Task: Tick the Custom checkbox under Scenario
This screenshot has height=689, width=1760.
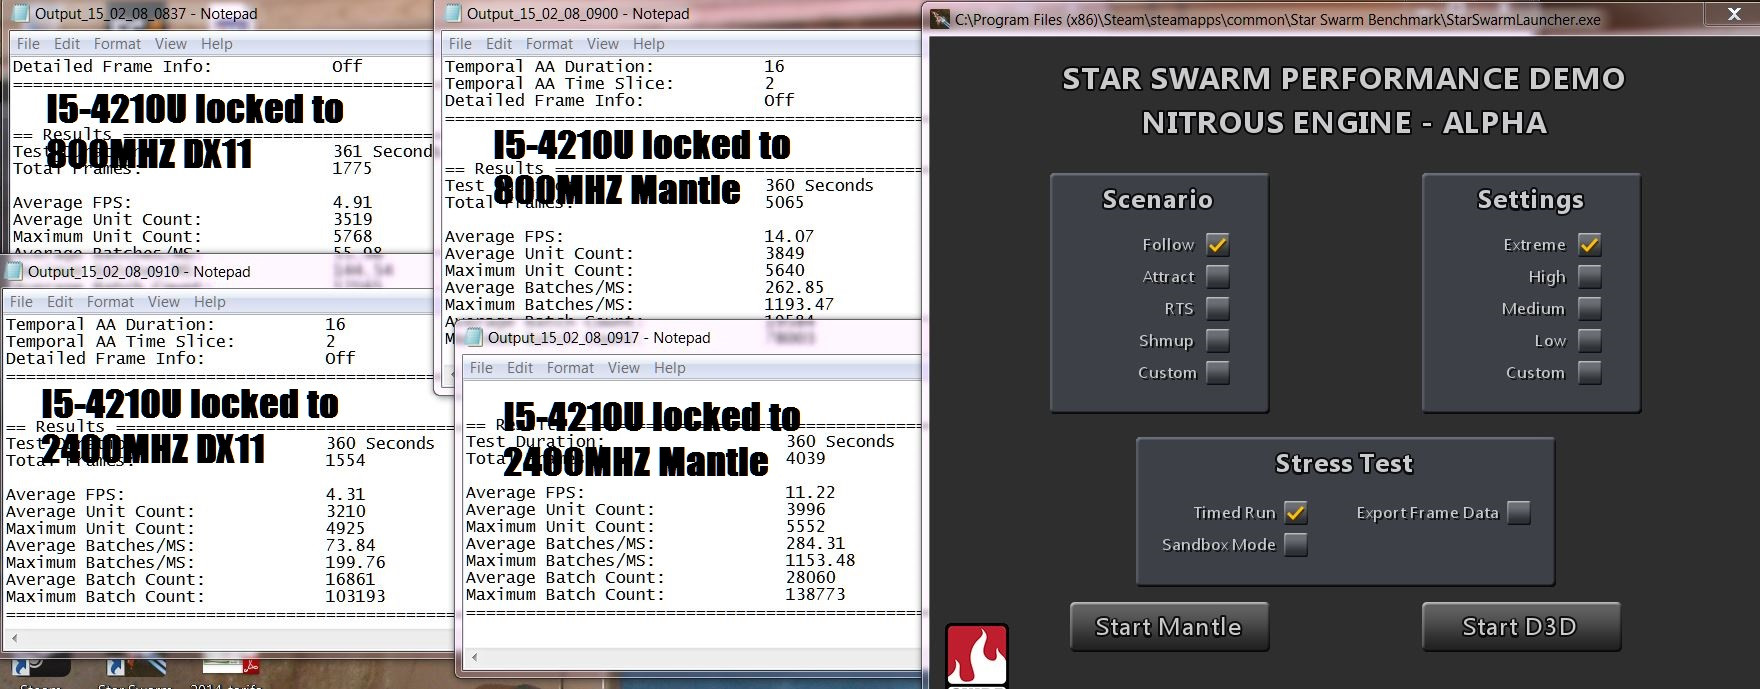Action: [x=1217, y=373]
